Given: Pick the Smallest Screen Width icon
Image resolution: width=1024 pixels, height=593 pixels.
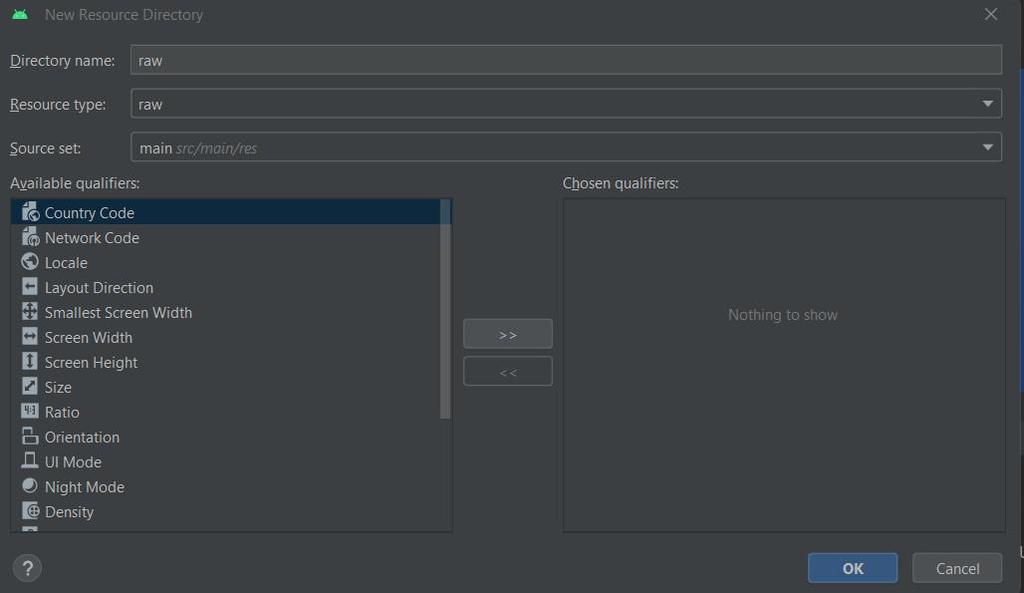Looking at the screenshot, I should (30, 312).
